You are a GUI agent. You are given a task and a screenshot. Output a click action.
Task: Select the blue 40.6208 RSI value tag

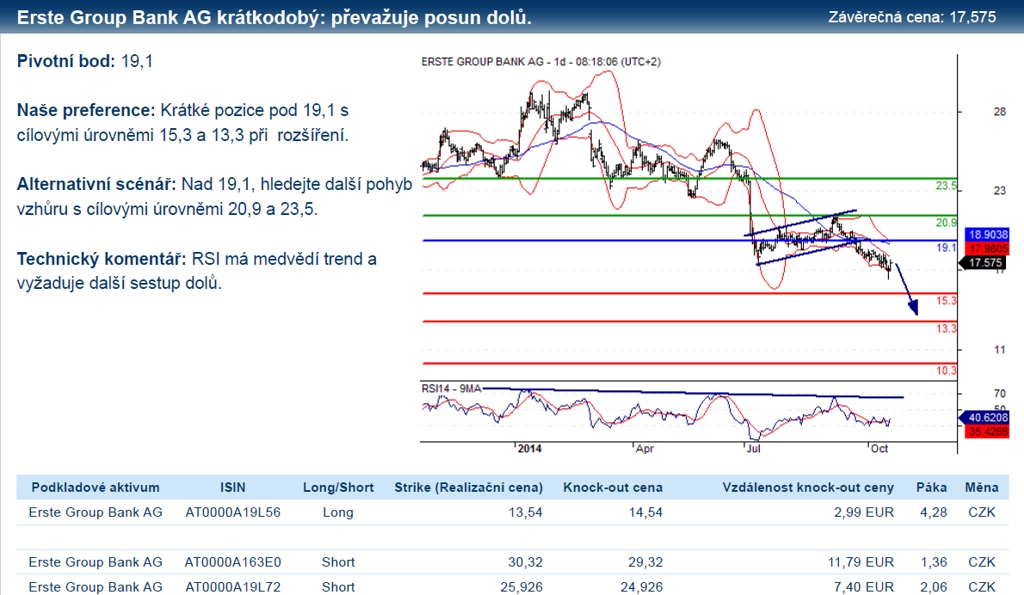point(985,417)
